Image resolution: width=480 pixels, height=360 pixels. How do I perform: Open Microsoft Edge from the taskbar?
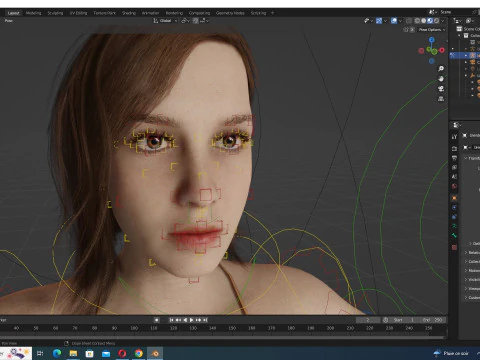[57, 353]
